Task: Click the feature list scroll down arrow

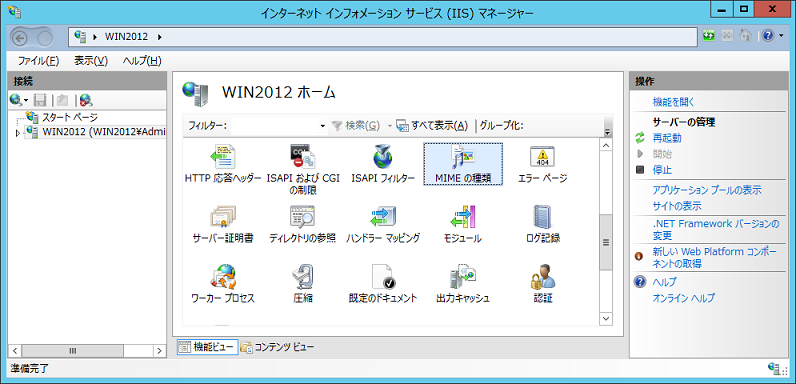Action: [606, 318]
